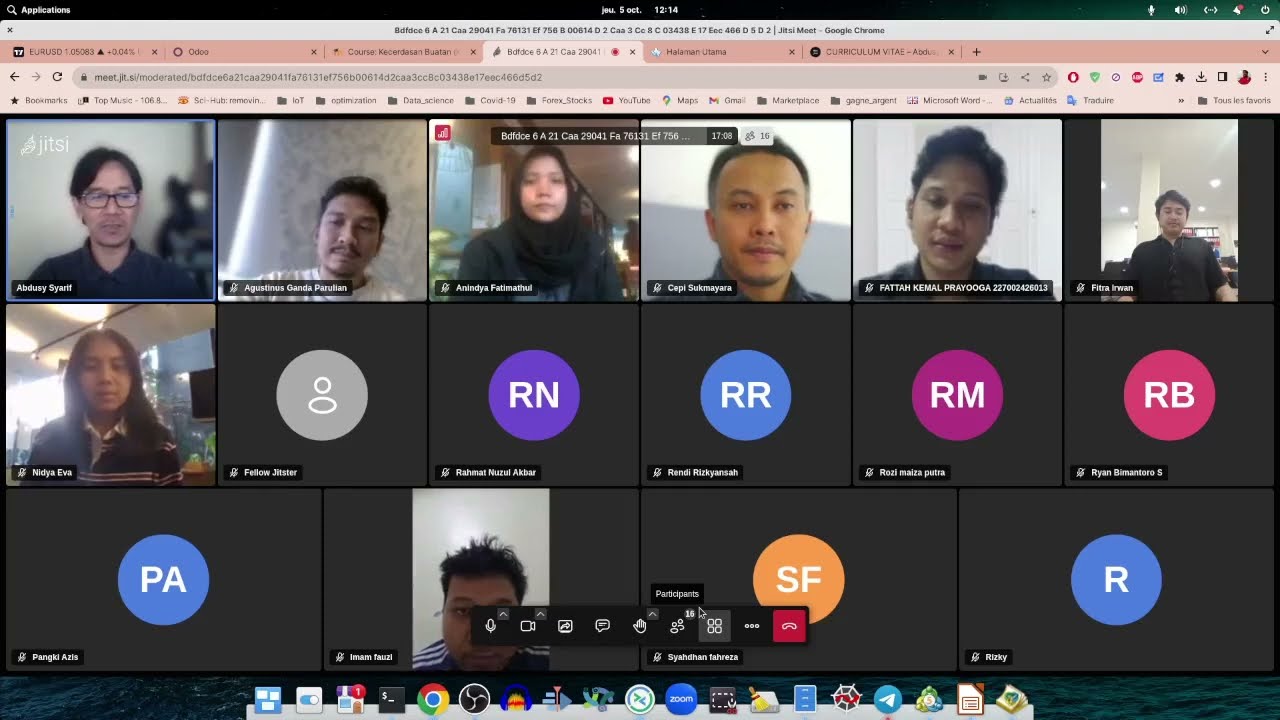The width and height of the screenshot is (1280, 720).
Task: Click the volume icon in system panel
Action: [1180, 10]
